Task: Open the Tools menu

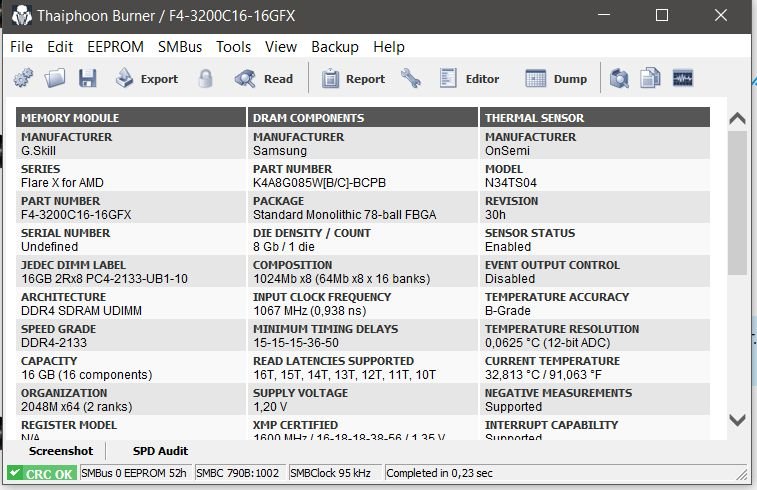Action: (x=233, y=47)
